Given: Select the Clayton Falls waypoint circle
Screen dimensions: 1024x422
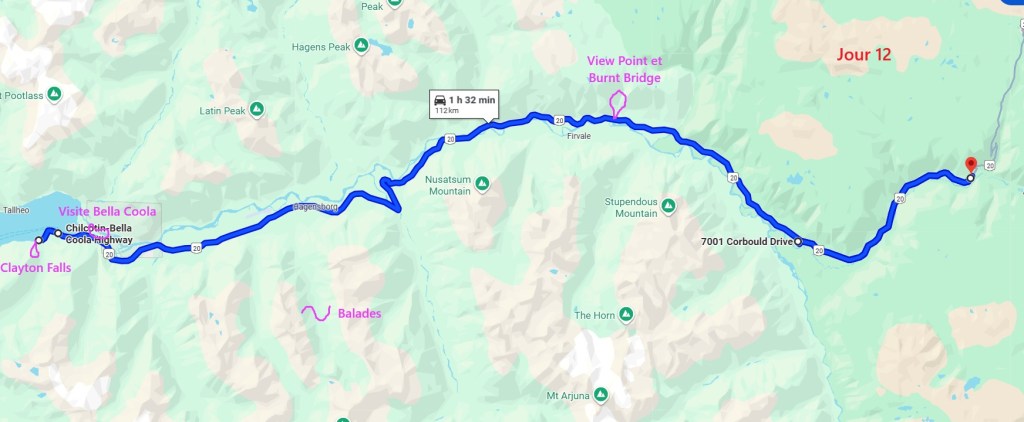Looking at the screenshot, I should click(39, 240).
